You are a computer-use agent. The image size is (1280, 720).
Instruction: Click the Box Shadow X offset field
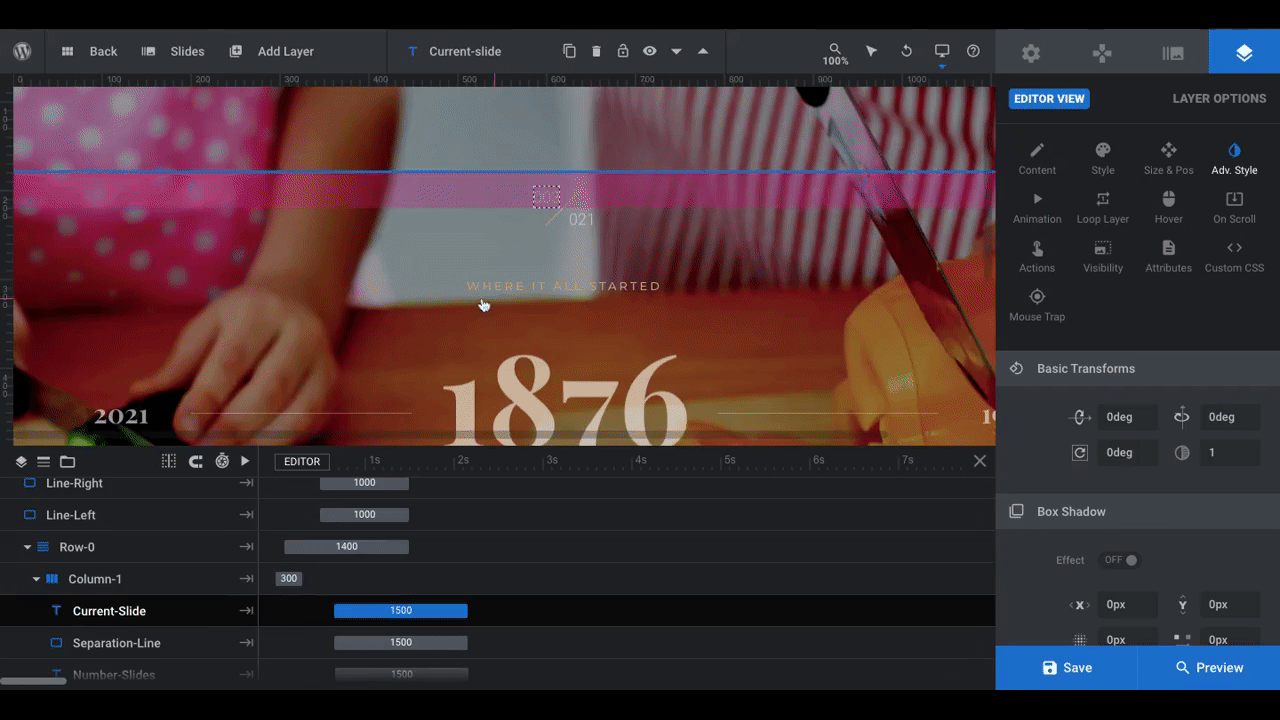1128,605
